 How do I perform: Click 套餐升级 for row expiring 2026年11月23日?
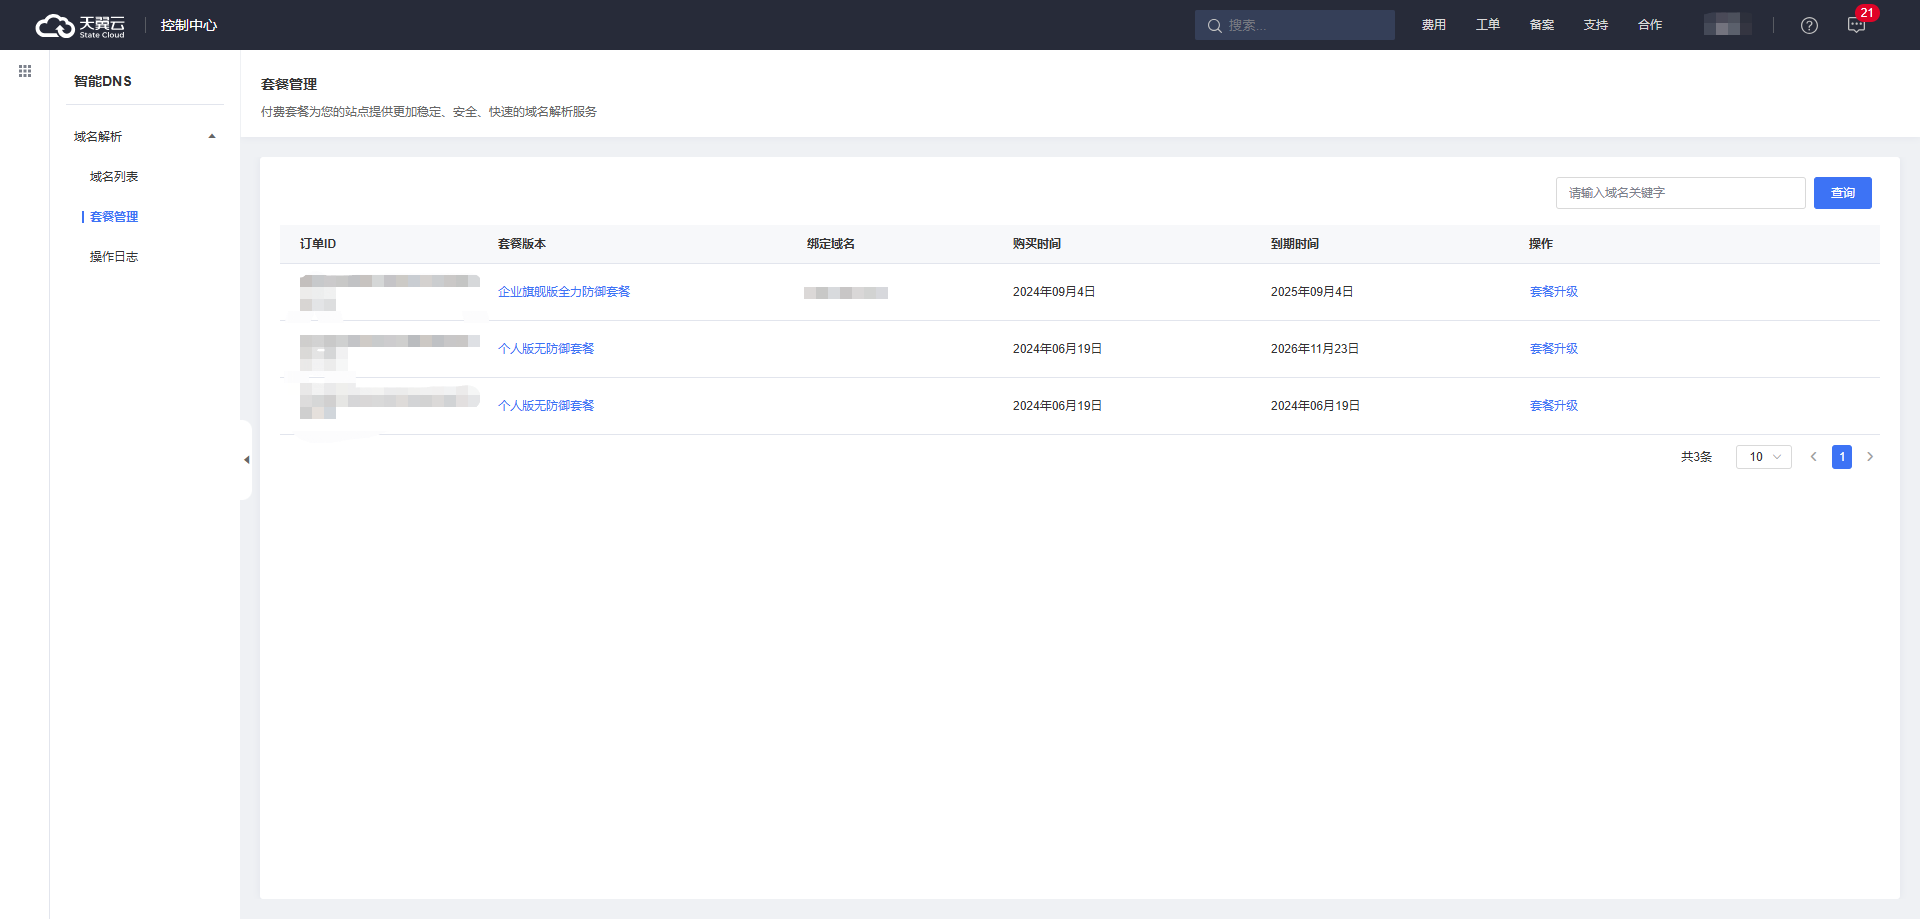(1554, 349)
